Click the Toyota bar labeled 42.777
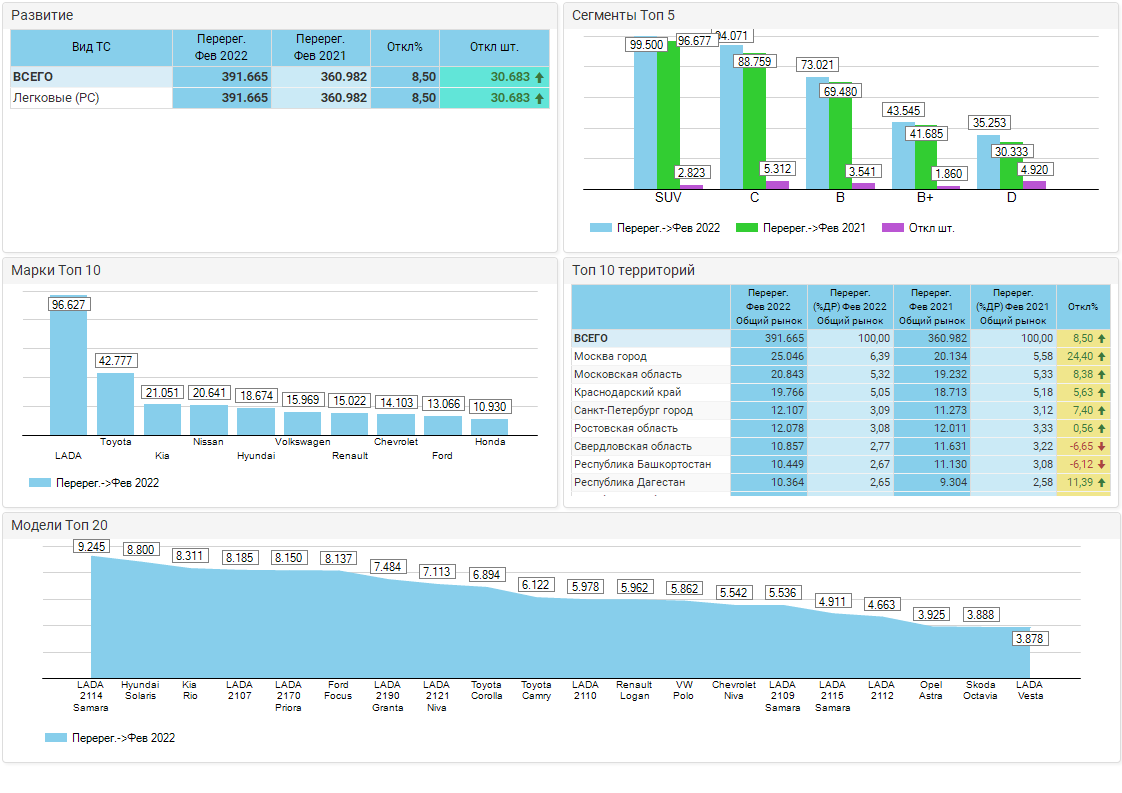This screenshot has width=1122, height=793. tap(115, 404)
